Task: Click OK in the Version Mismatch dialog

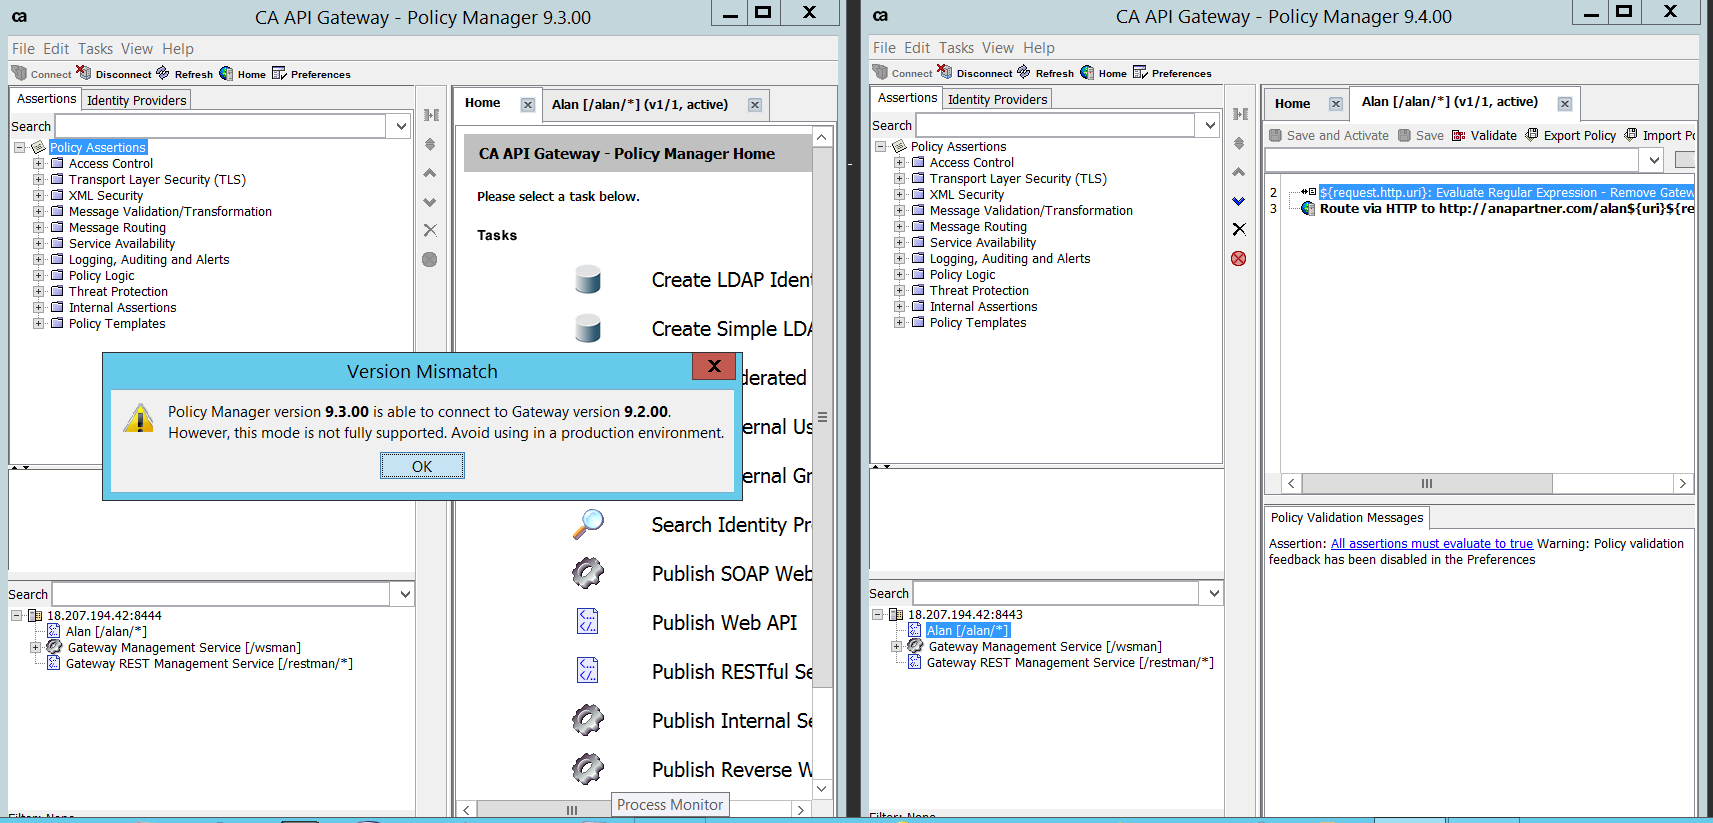Action: pos(422,466)
